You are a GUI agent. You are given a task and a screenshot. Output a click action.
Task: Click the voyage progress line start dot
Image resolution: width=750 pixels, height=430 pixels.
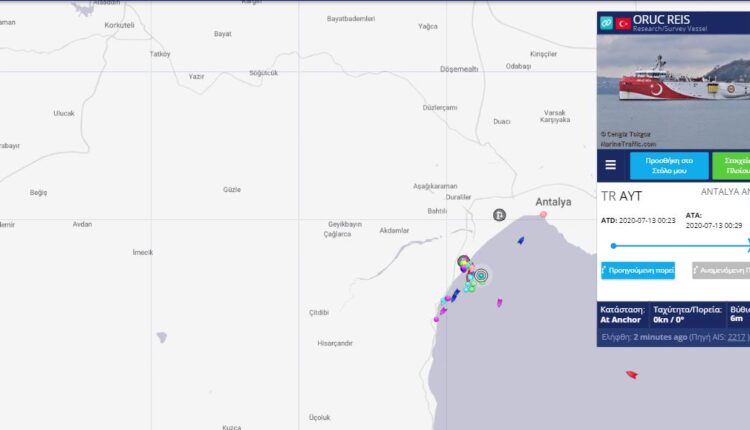[613, 246]
